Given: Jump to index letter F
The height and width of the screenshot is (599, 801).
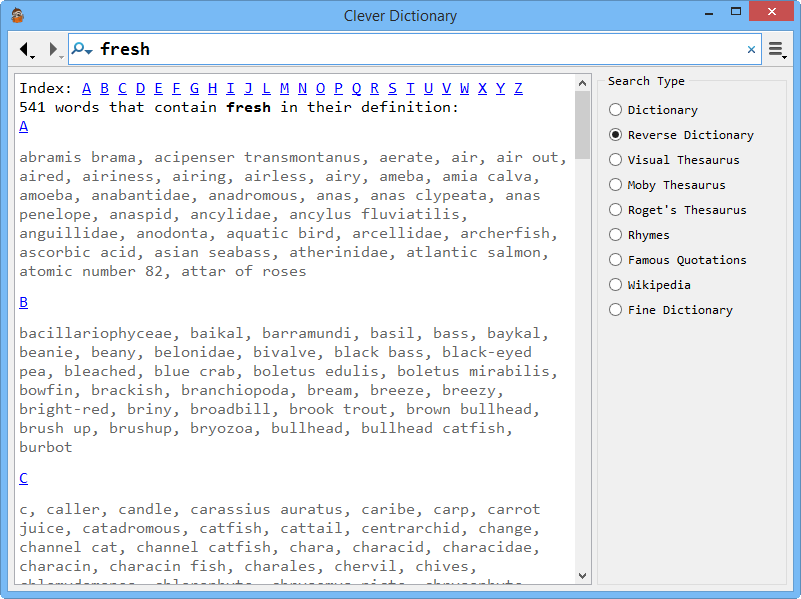Looking at the screenshot, I should (176, 88).
